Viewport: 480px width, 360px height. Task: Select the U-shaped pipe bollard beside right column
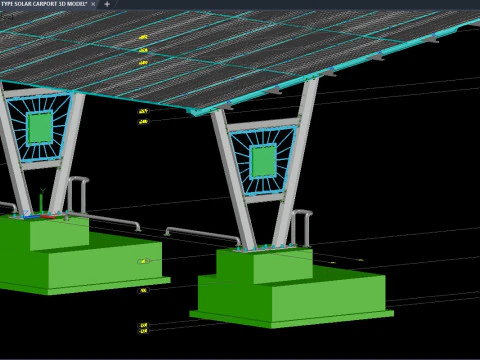click(301, 228)
